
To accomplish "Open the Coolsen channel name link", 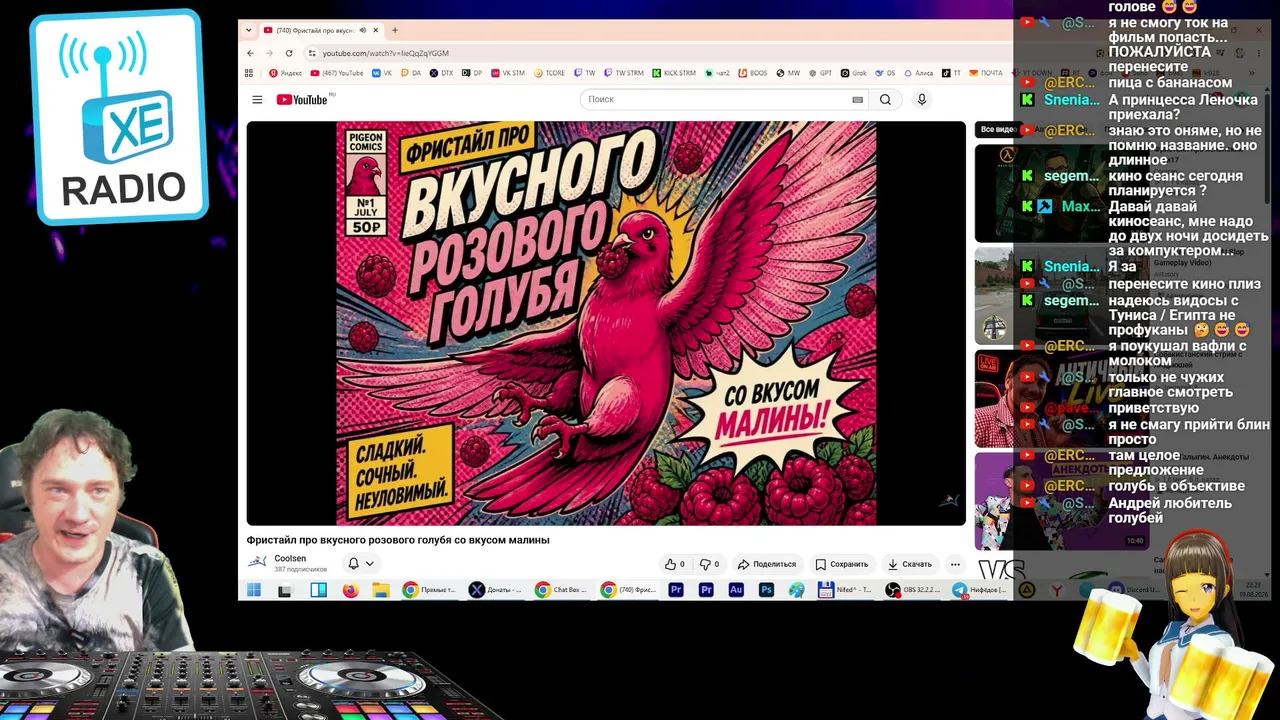I will pyautogui.click(x=290, y=558).
